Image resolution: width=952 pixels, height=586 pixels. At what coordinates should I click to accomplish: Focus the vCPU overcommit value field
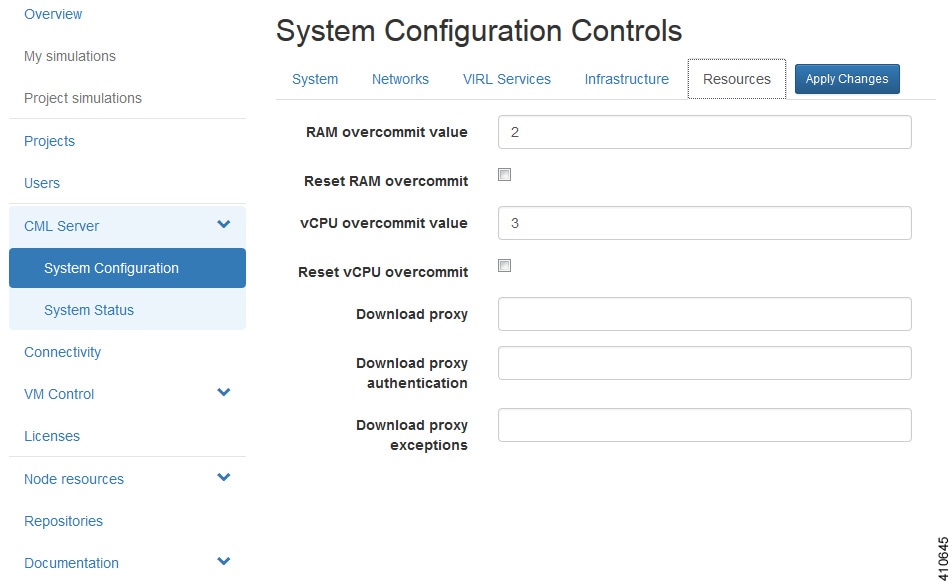704,223
